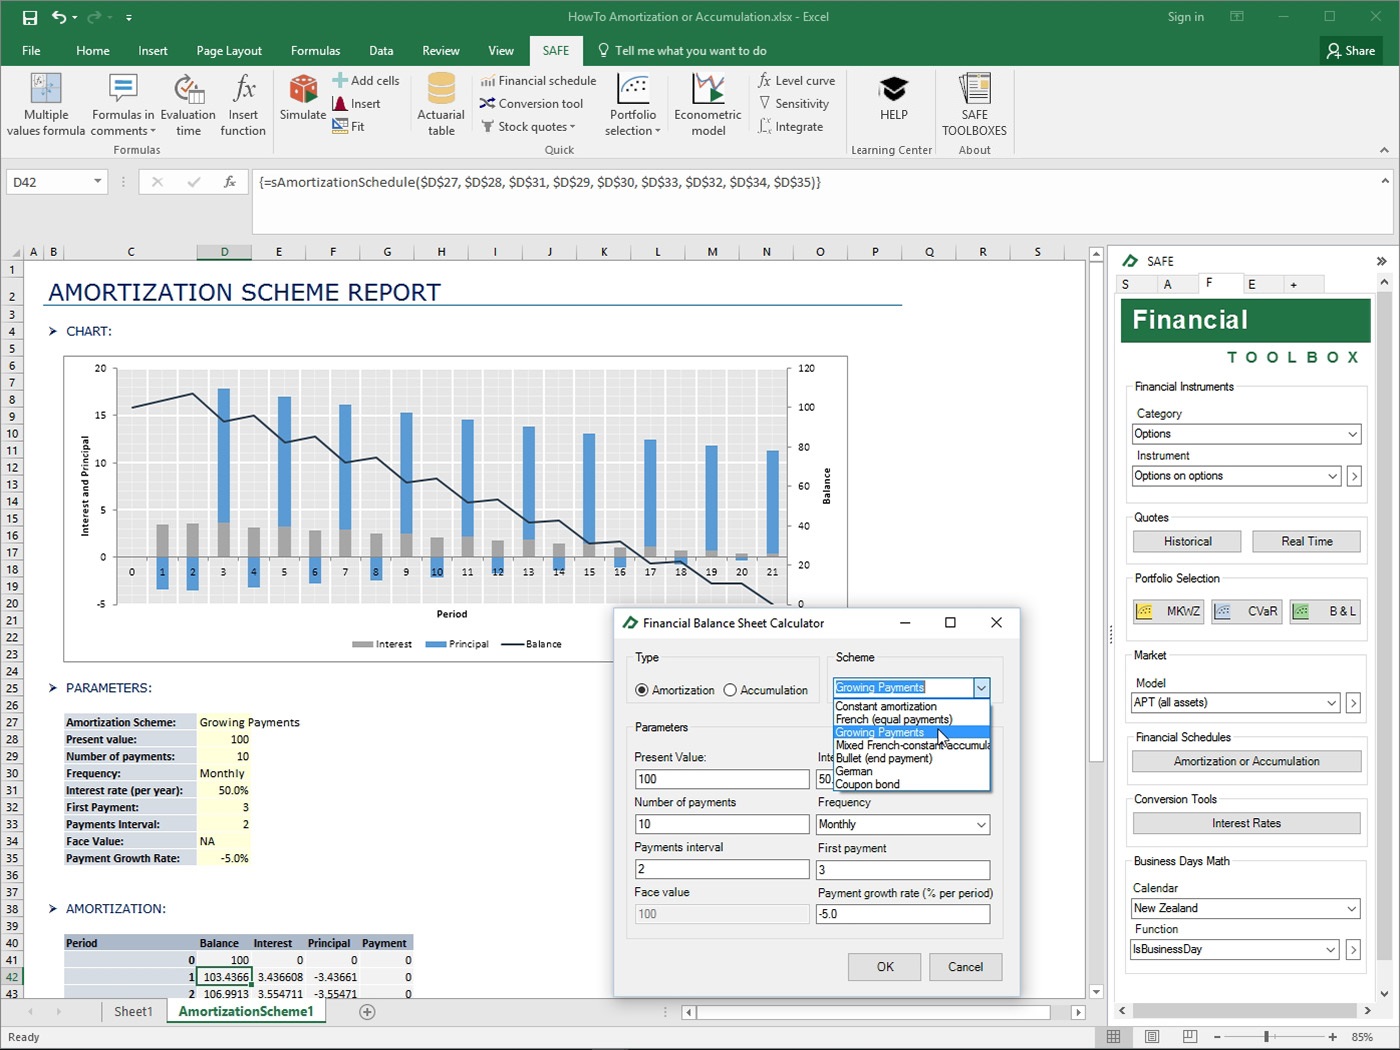
Task: Click Amortization or Accumulation button
Action: click(1247, 761)
